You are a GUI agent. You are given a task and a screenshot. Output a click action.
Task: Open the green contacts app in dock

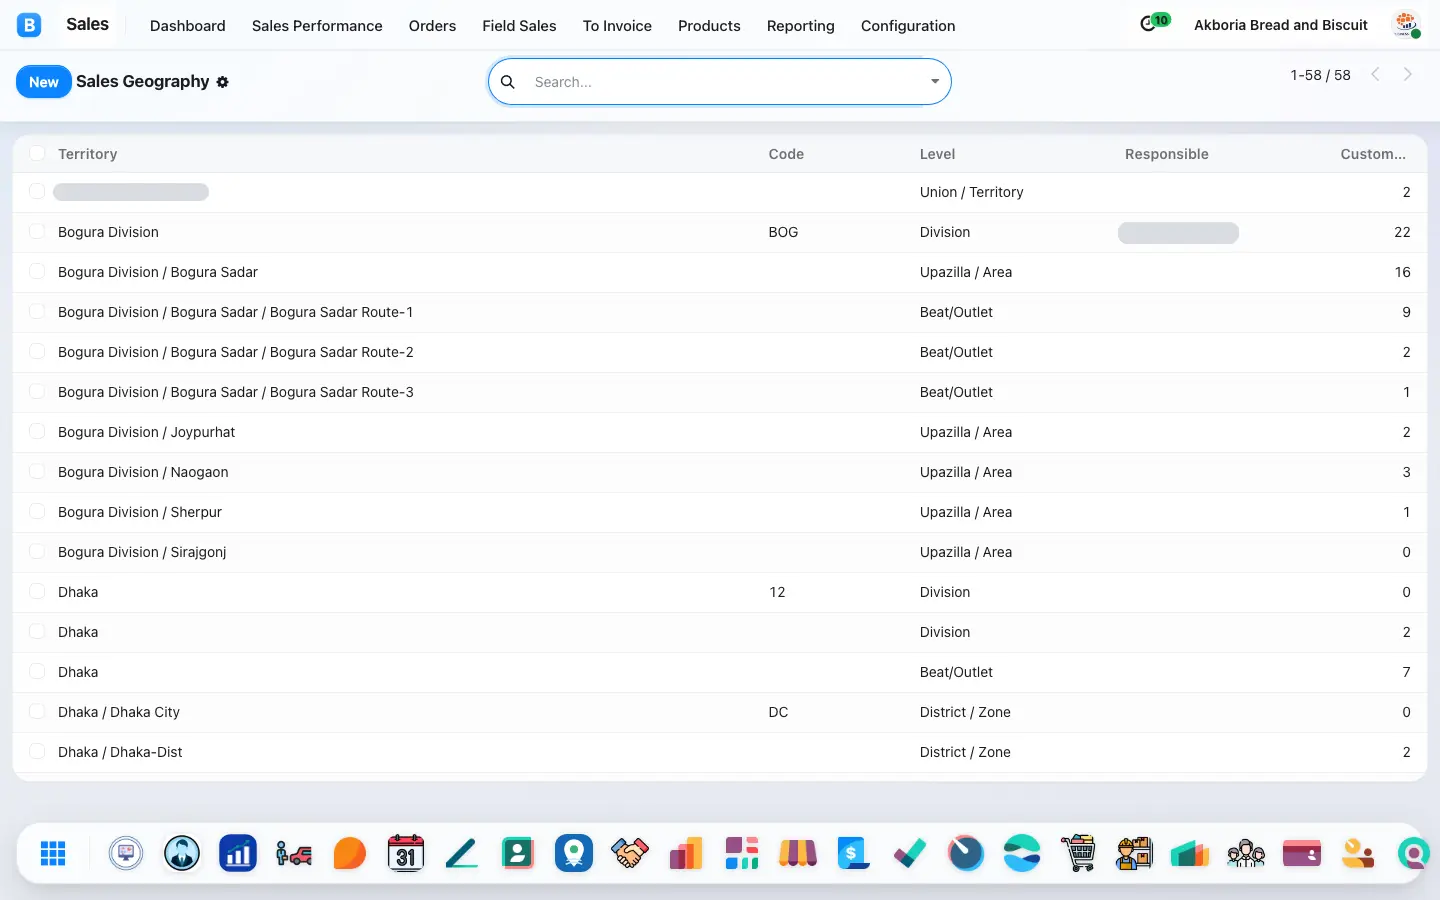518,853
